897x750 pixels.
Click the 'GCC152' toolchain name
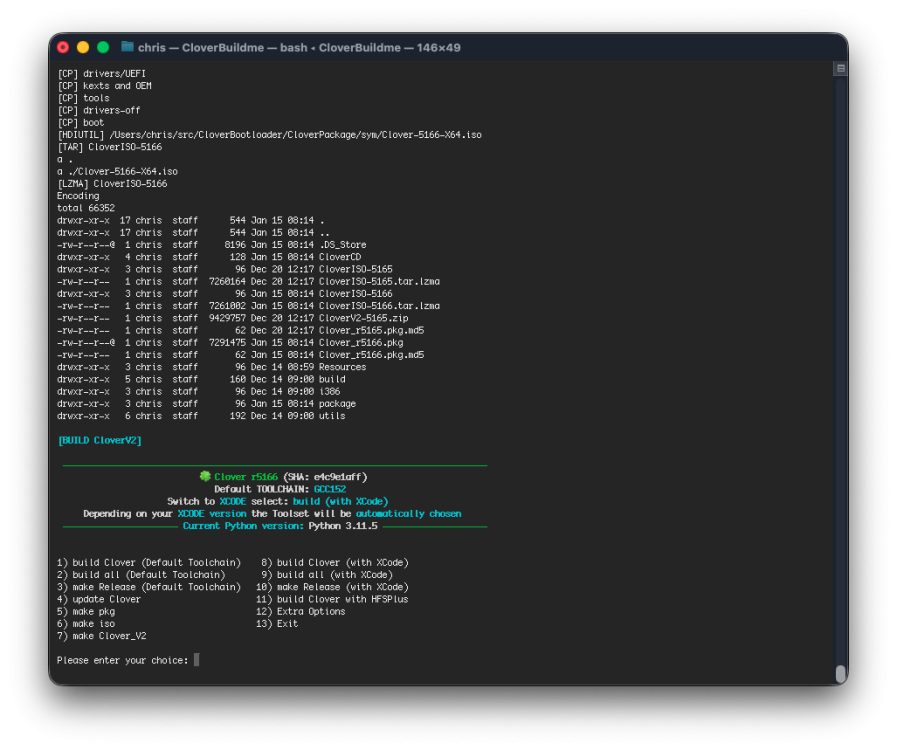point(330,489)
